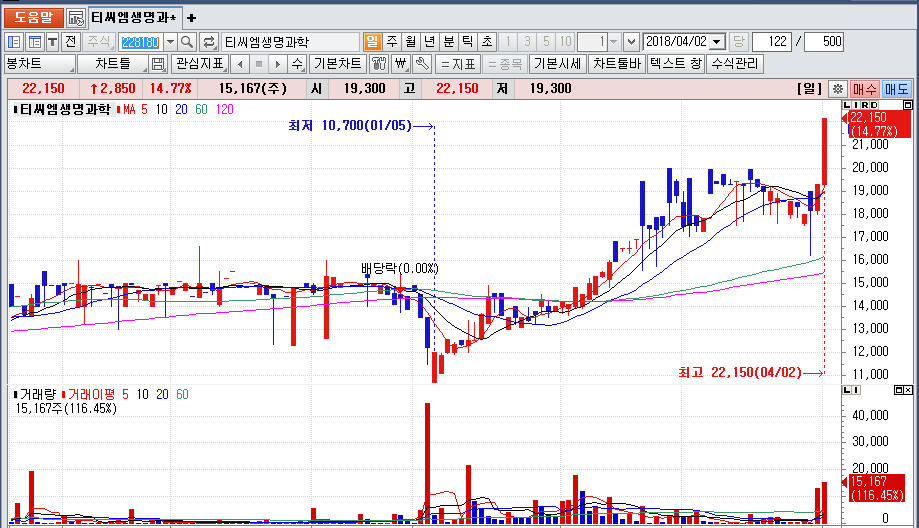Add a new tab with plus button
This screenshot has width=919, height=528.
(191, 18)
